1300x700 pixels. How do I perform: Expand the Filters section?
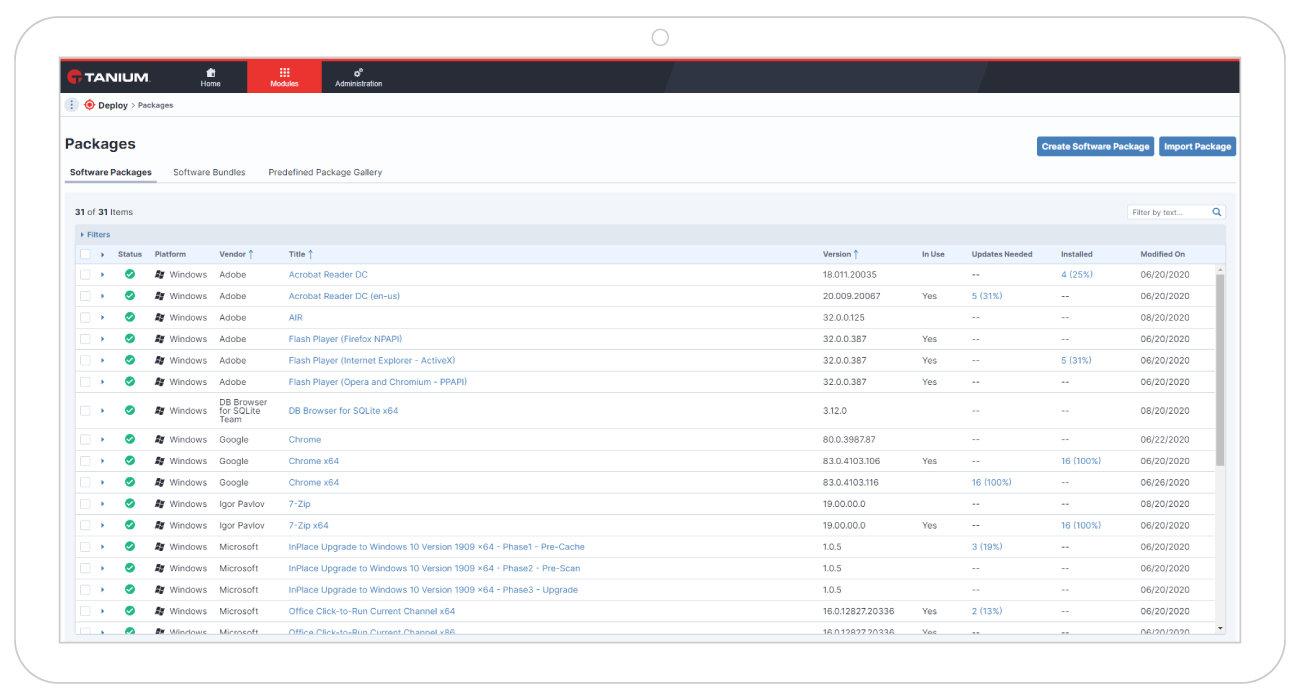tap(95, 234)
